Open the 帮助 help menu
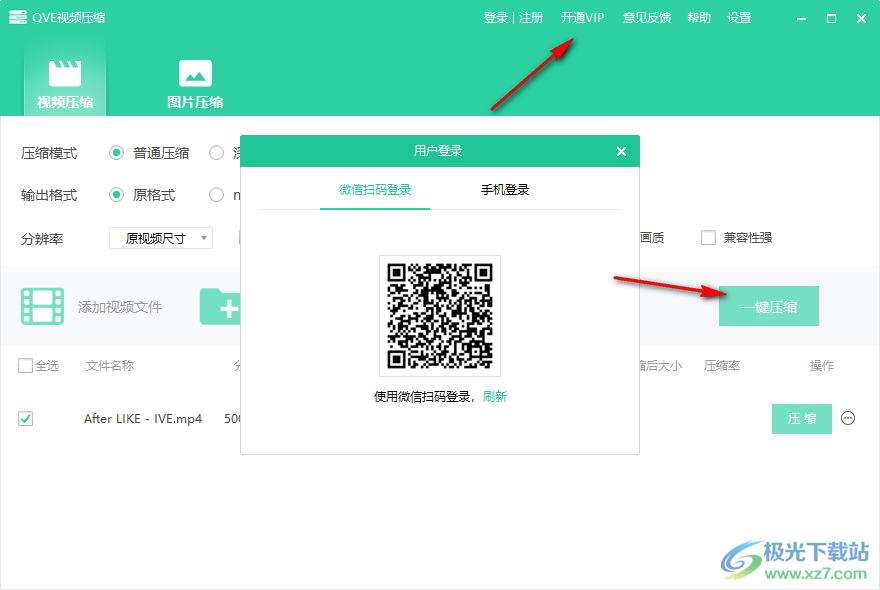 (x=699, y=18)
